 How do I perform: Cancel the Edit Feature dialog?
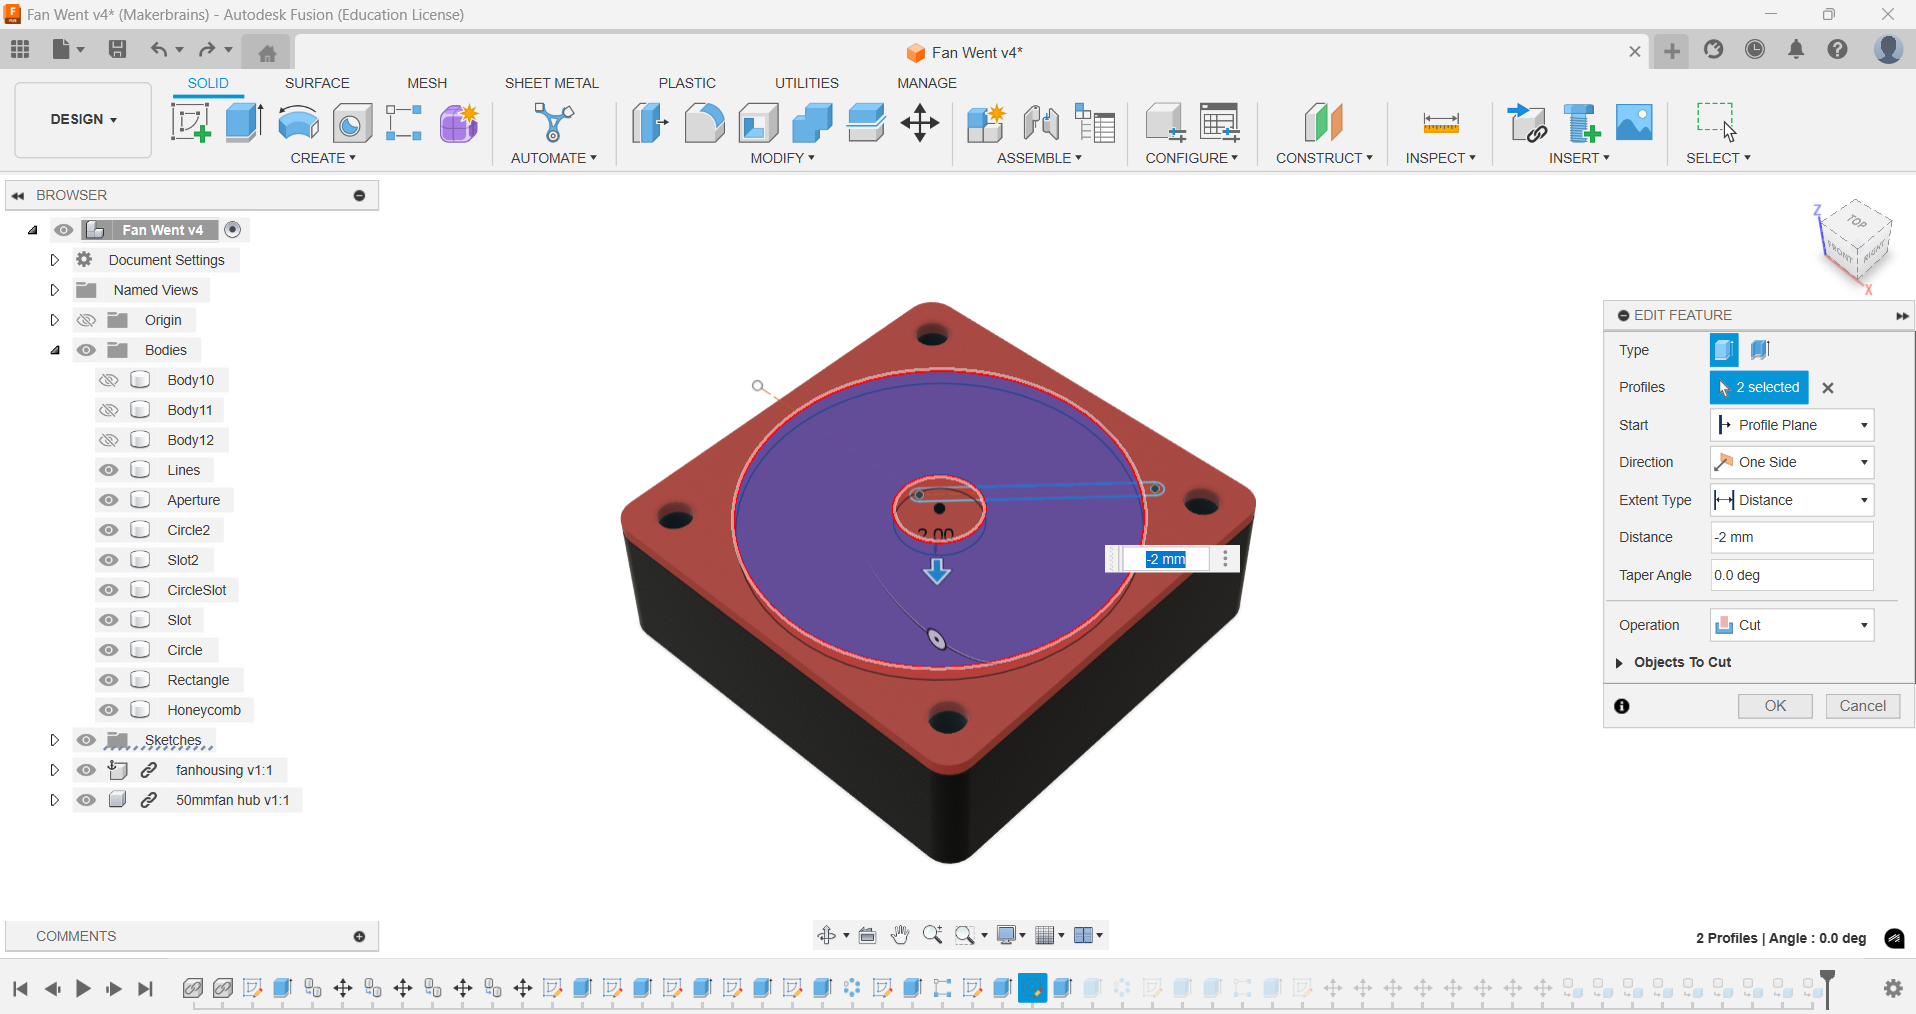pyautogui.click(x=1862, y=706)
